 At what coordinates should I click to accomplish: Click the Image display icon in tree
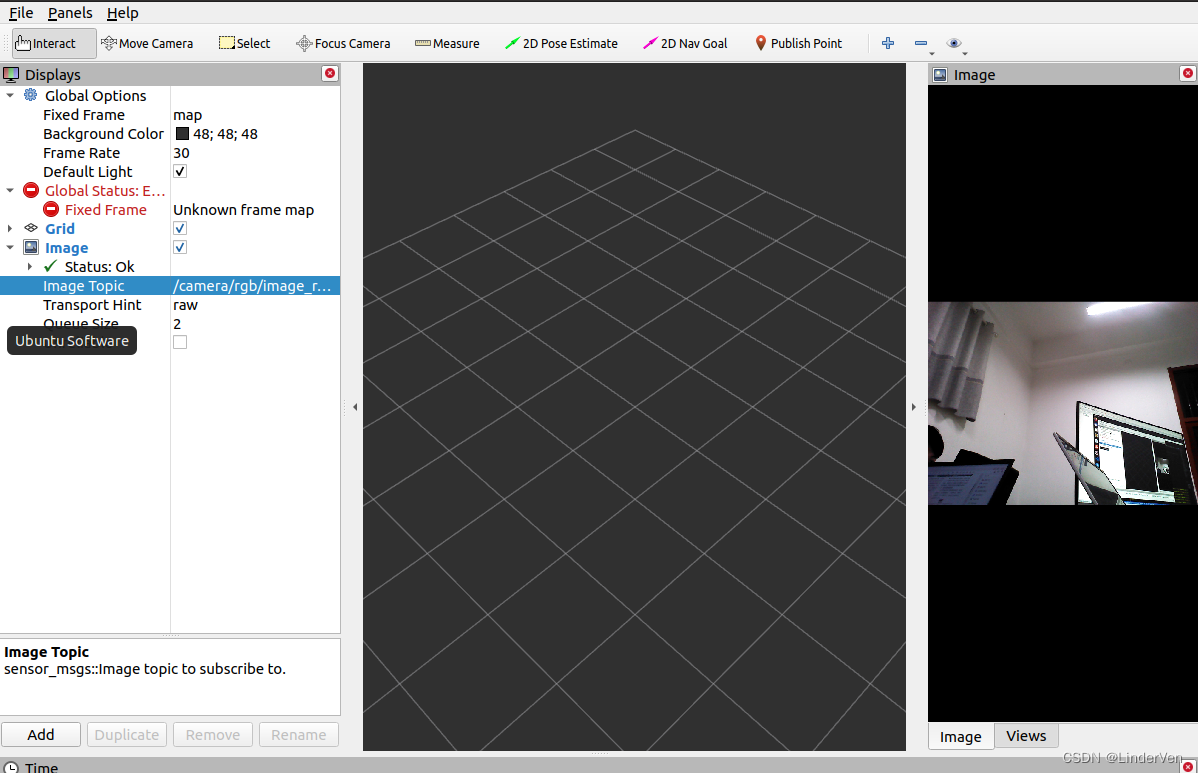[31, 247]
